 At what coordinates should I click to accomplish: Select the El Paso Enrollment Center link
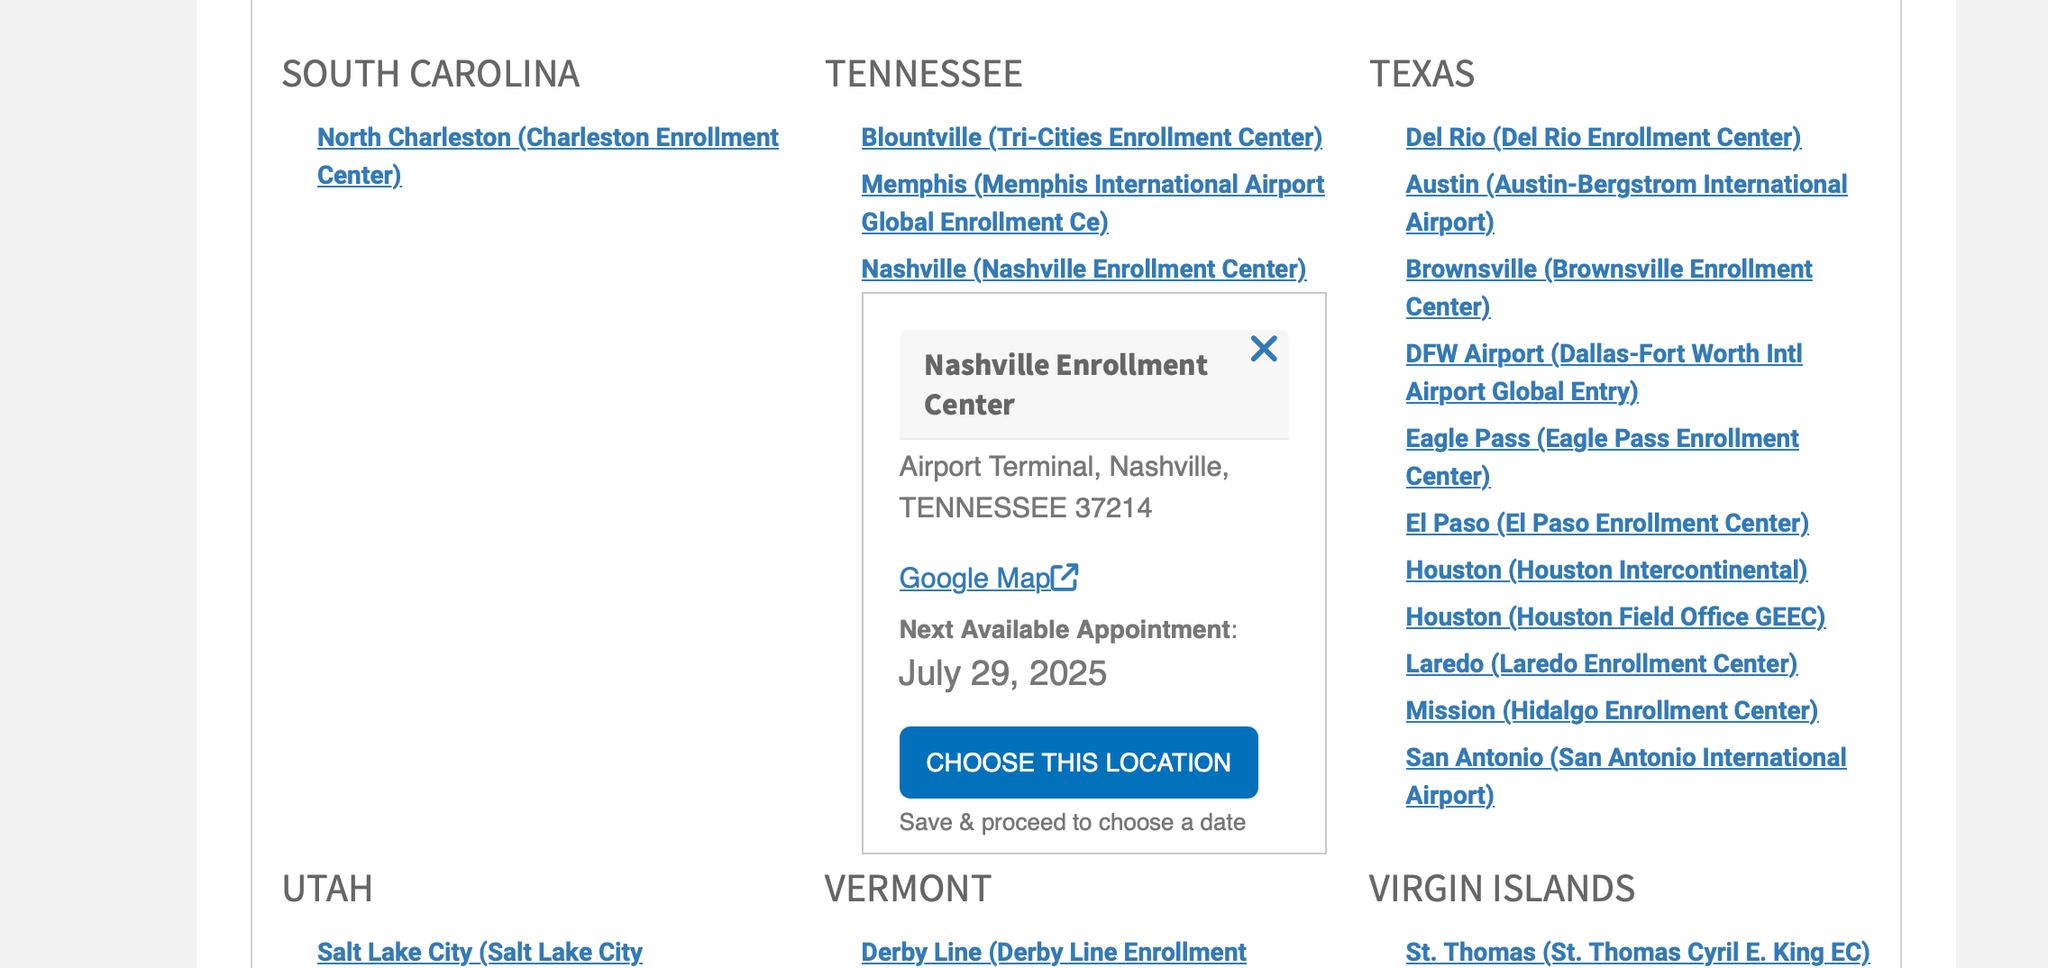(1607, 523)
